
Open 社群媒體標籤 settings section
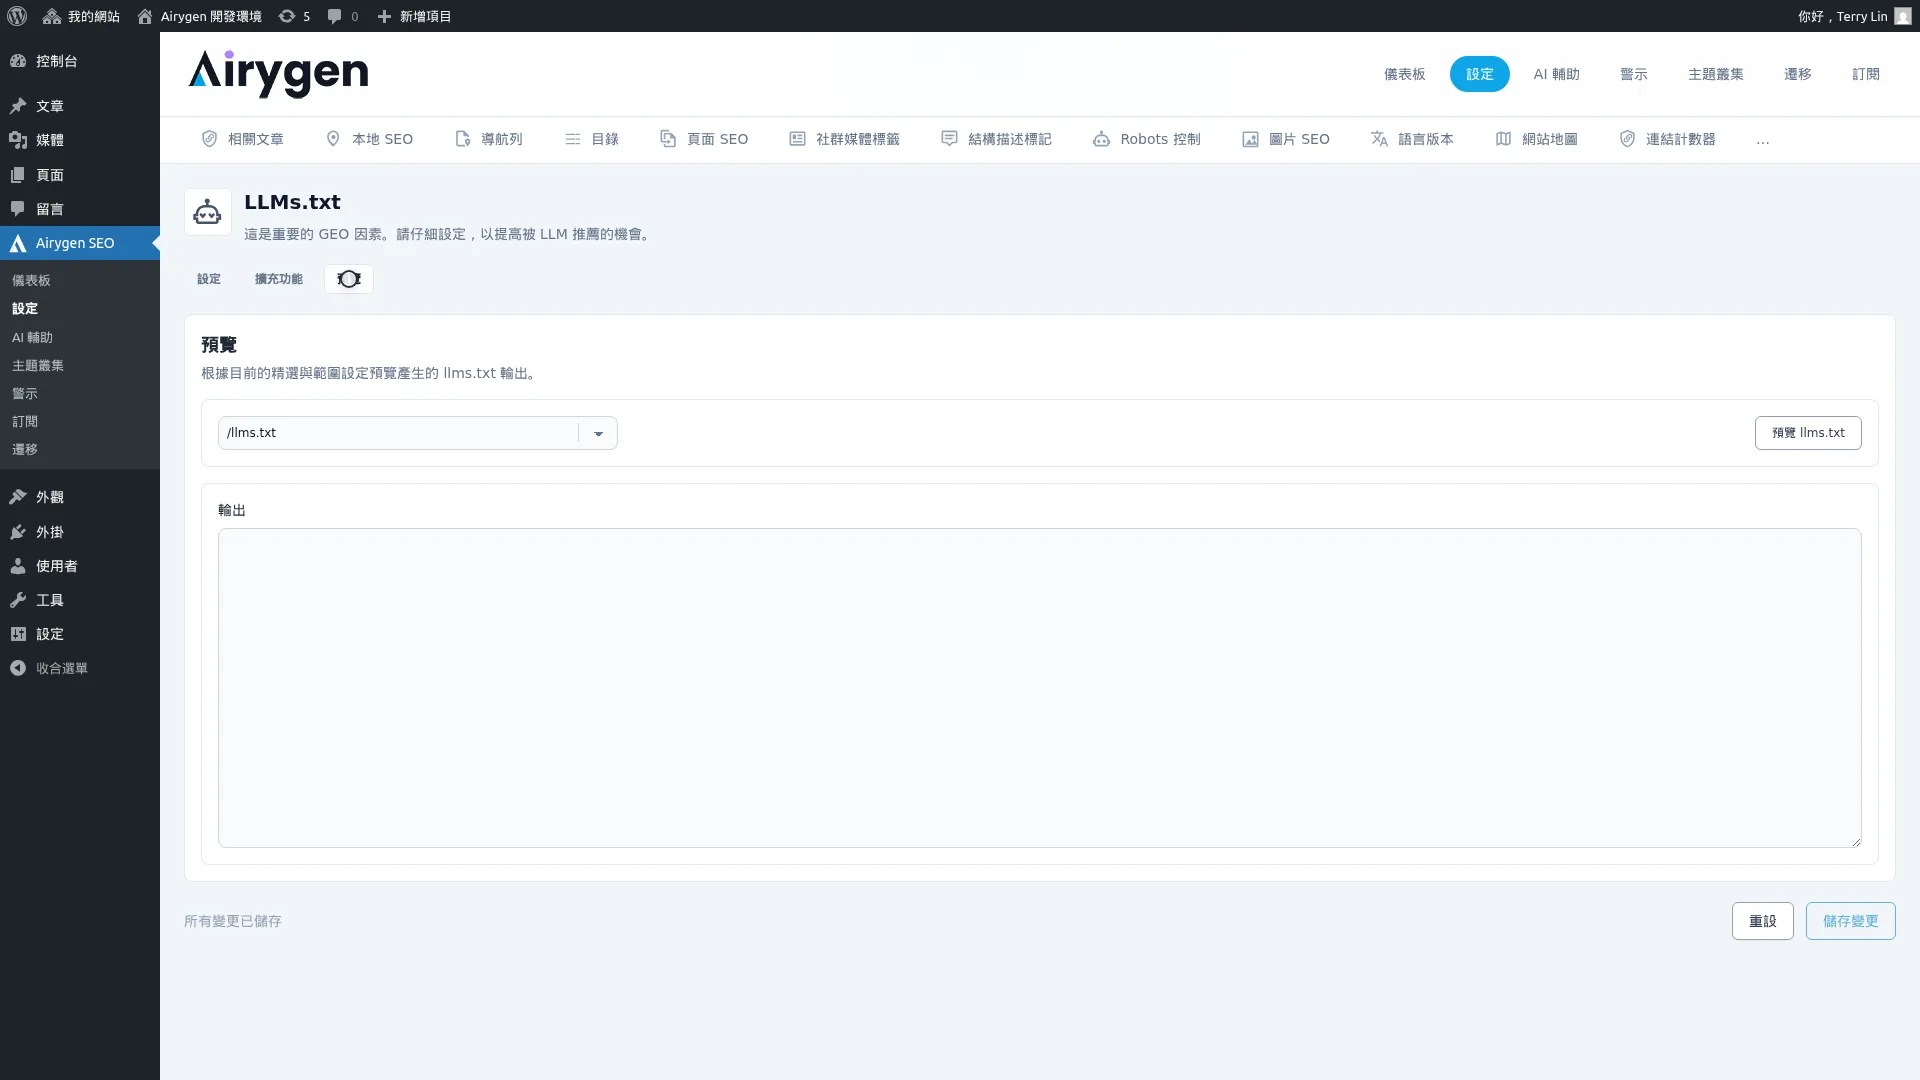tap(844, 139)
